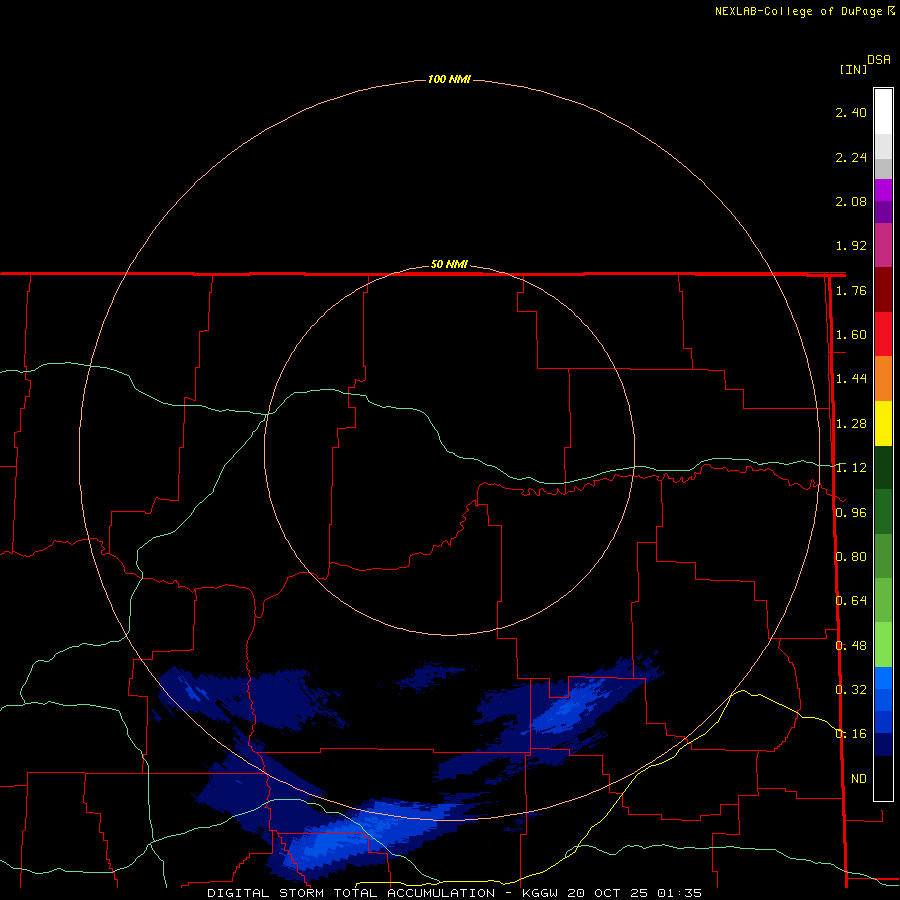Click the 1.92 legend value
This screenshot has width=900, height=900.
click(851, 246)
